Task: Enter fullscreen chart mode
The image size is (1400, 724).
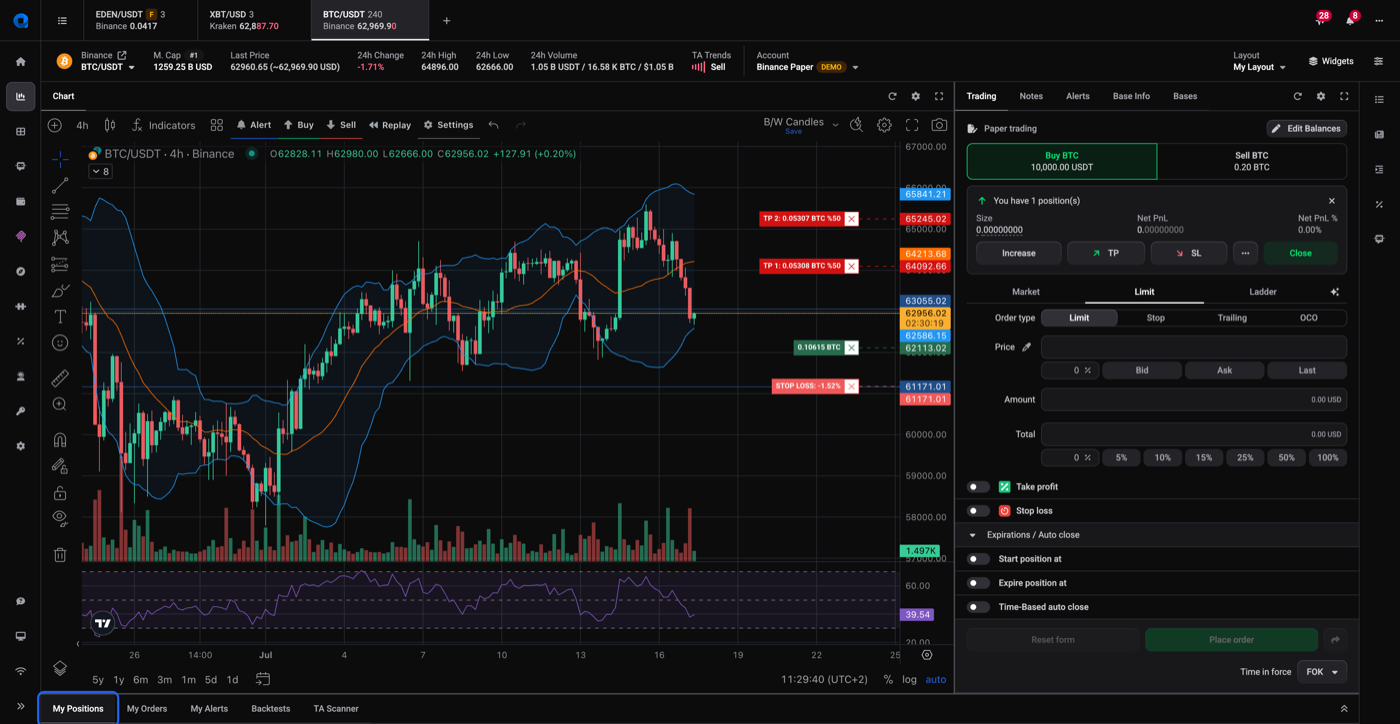Action: pos(912,125)
